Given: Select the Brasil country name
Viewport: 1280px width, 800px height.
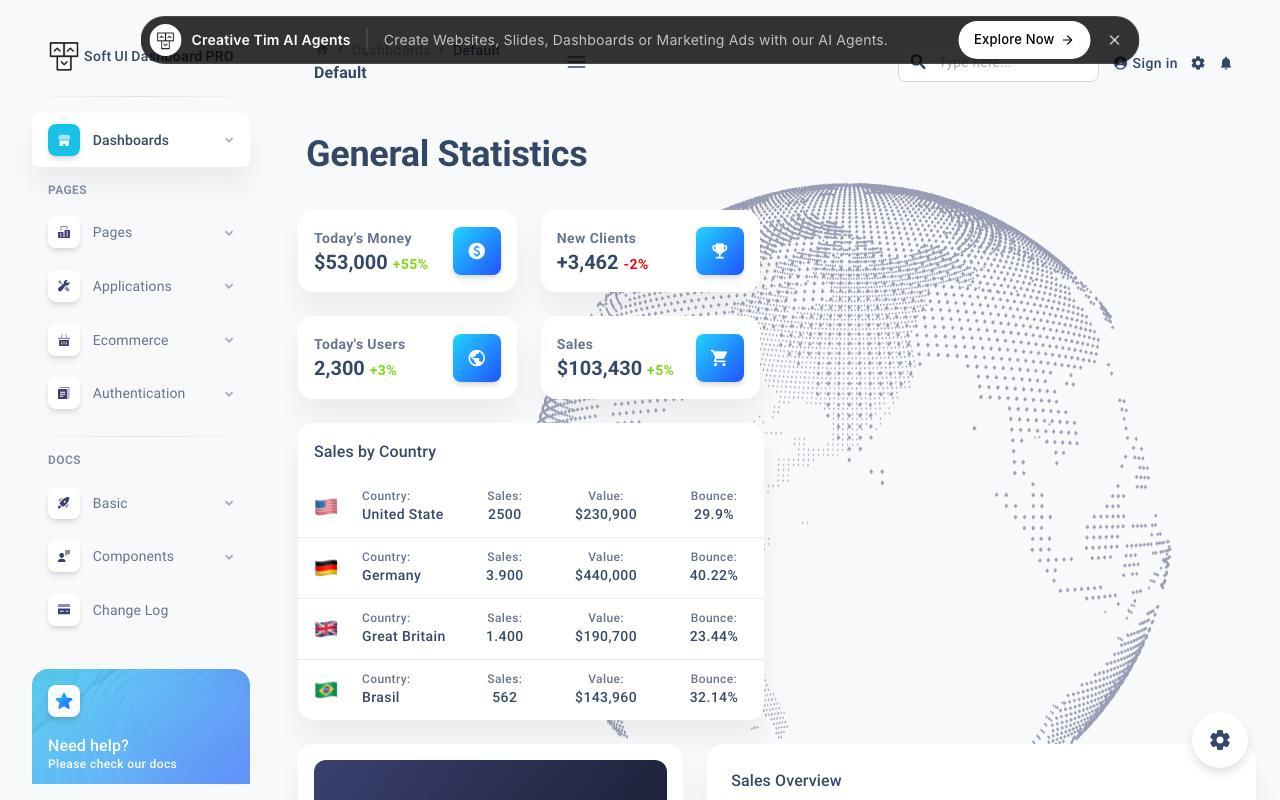Looking at the screenshot, I should (381, 697).
